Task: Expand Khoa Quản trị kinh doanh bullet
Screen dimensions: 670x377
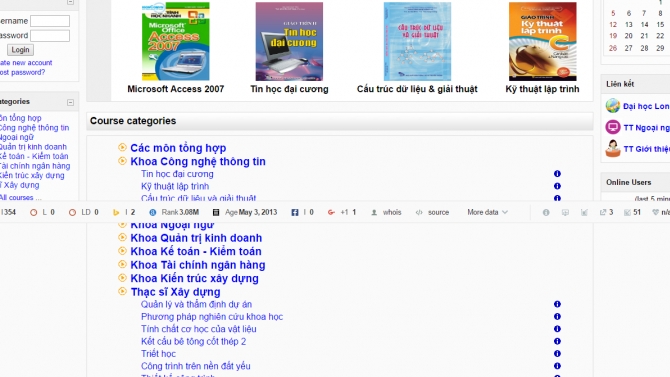Action: tap(122, 237)
